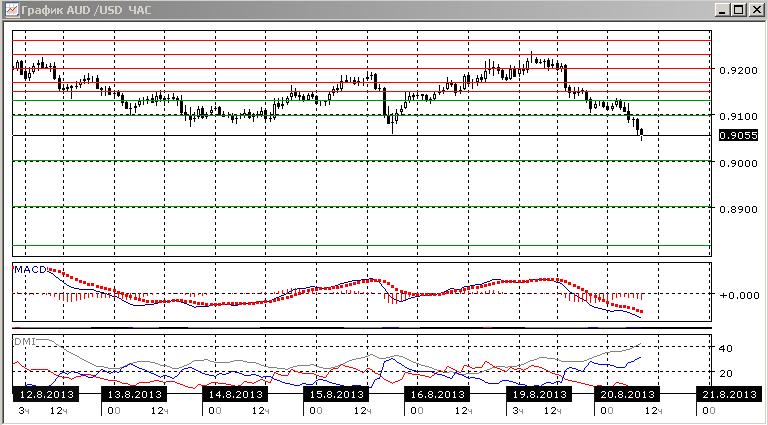Close the AUD/USD chart window
The image size is (768, 425).
(x=756, y=10)
